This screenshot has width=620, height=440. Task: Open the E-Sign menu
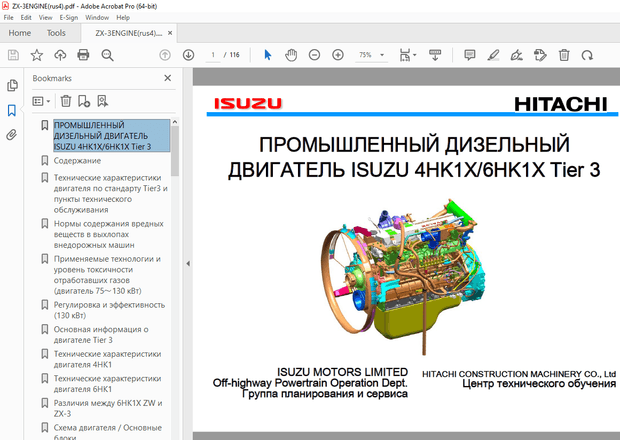[69, 17]
